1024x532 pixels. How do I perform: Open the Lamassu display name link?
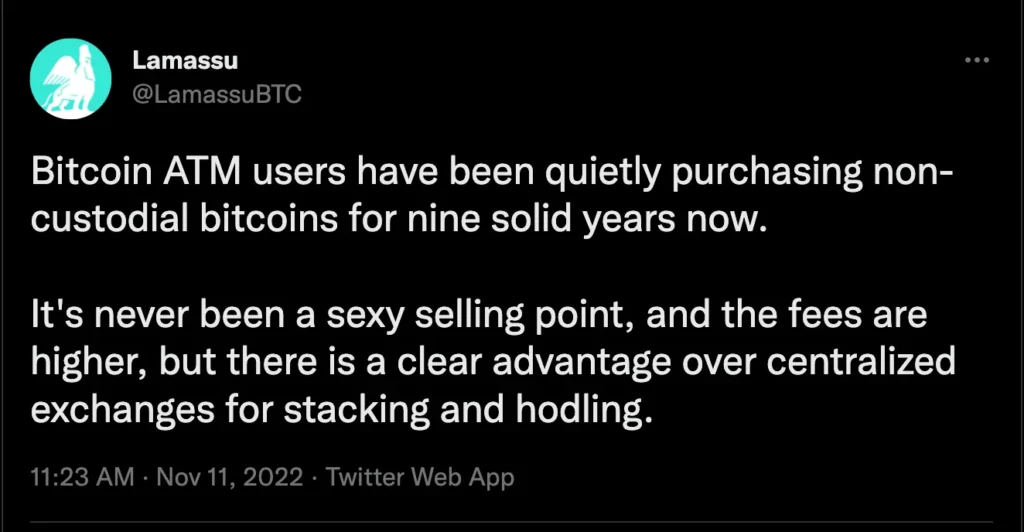185,61
